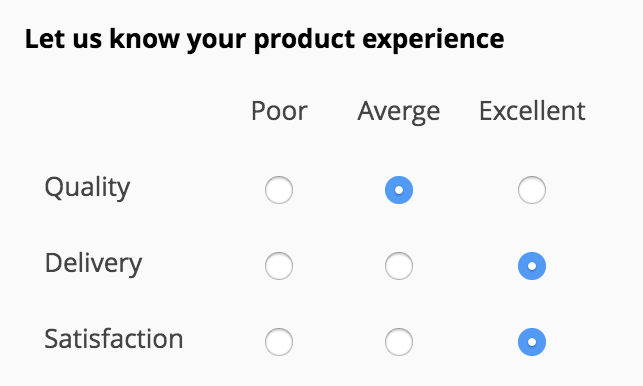Click the Averge column header
Screen dimensions: 643x386
(399, 112)
